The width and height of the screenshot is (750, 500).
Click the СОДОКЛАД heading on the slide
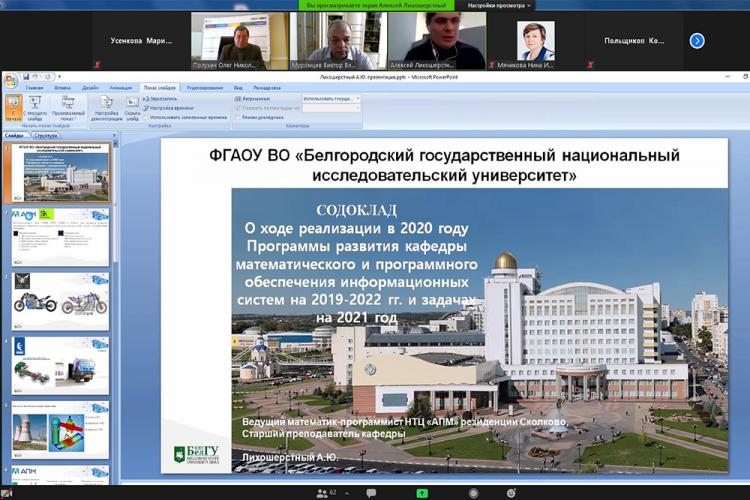coord(356,210)
